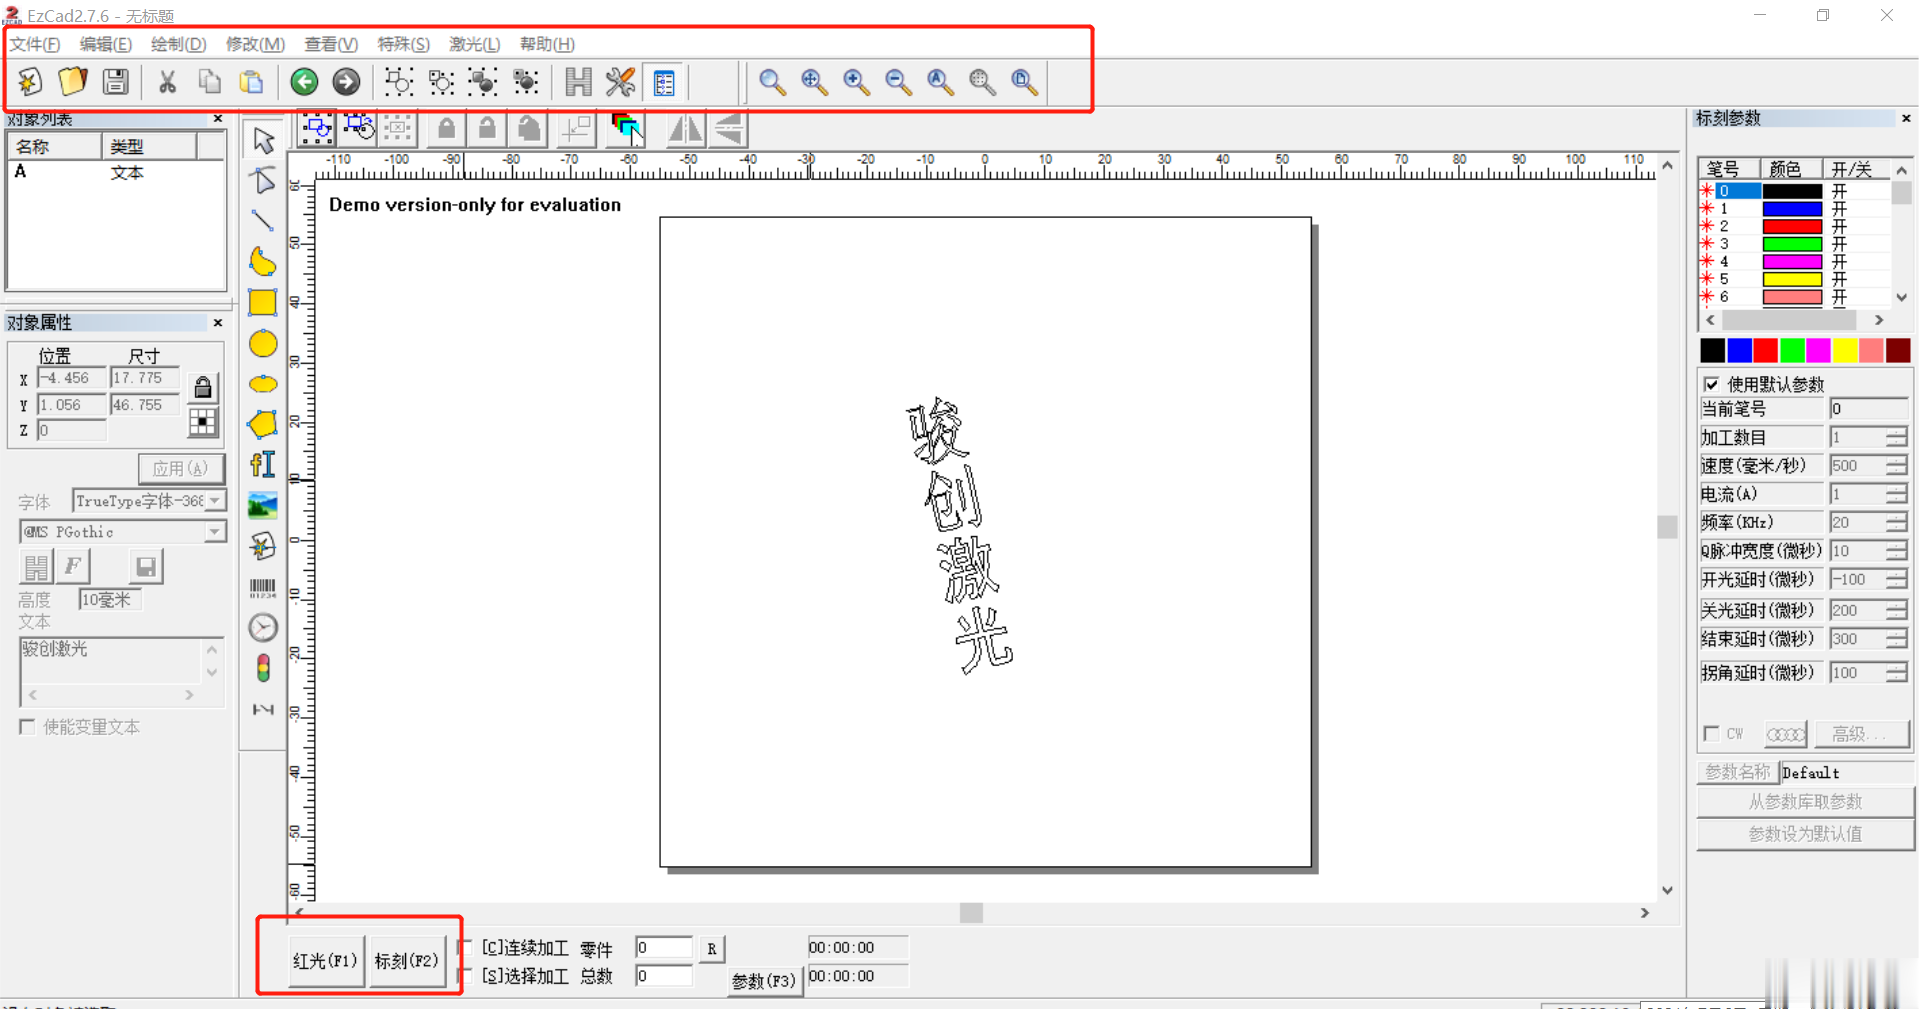Click the 参数(F3) button
The width and height of the screenshot is (1920, 1009).
(764, 981)
